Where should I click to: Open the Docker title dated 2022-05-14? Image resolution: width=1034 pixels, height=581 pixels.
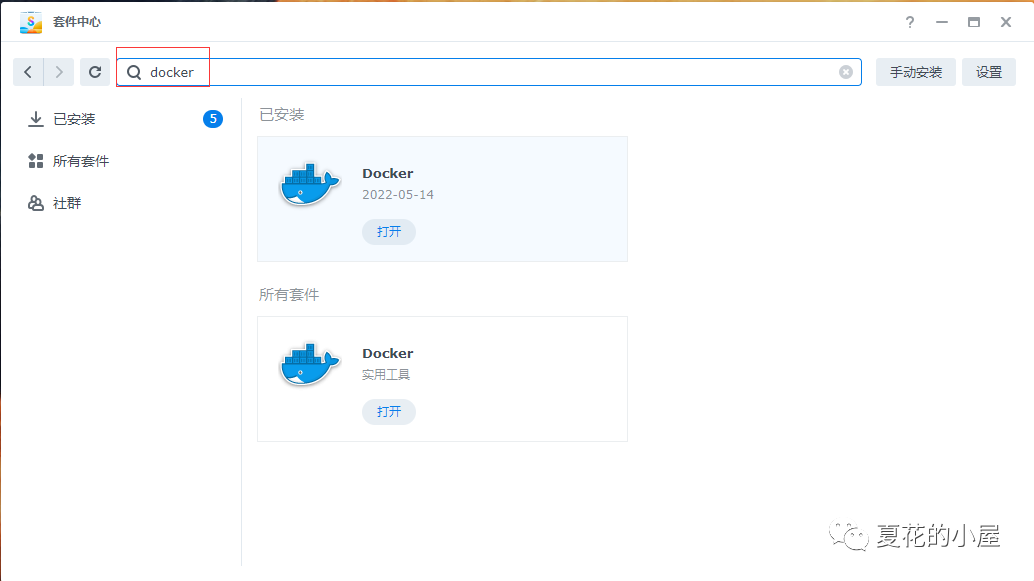coord(388,173)
